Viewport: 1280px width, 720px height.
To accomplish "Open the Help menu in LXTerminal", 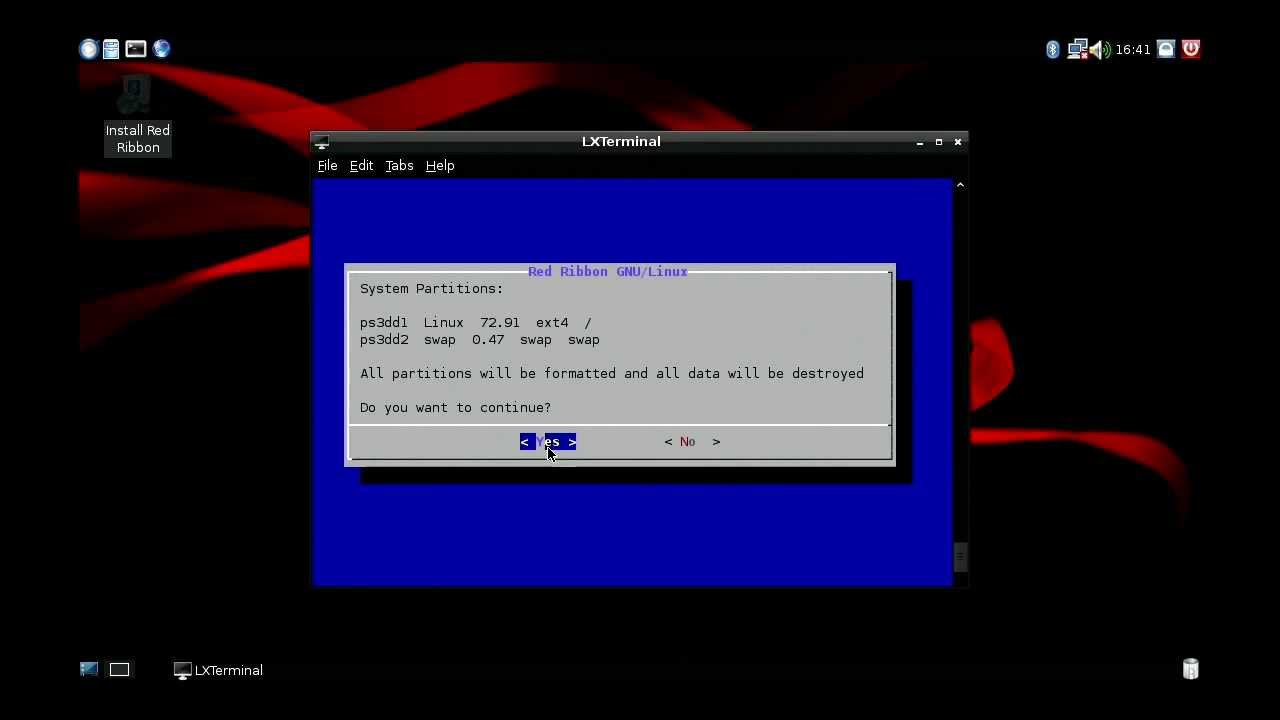I will click(440, 166).
